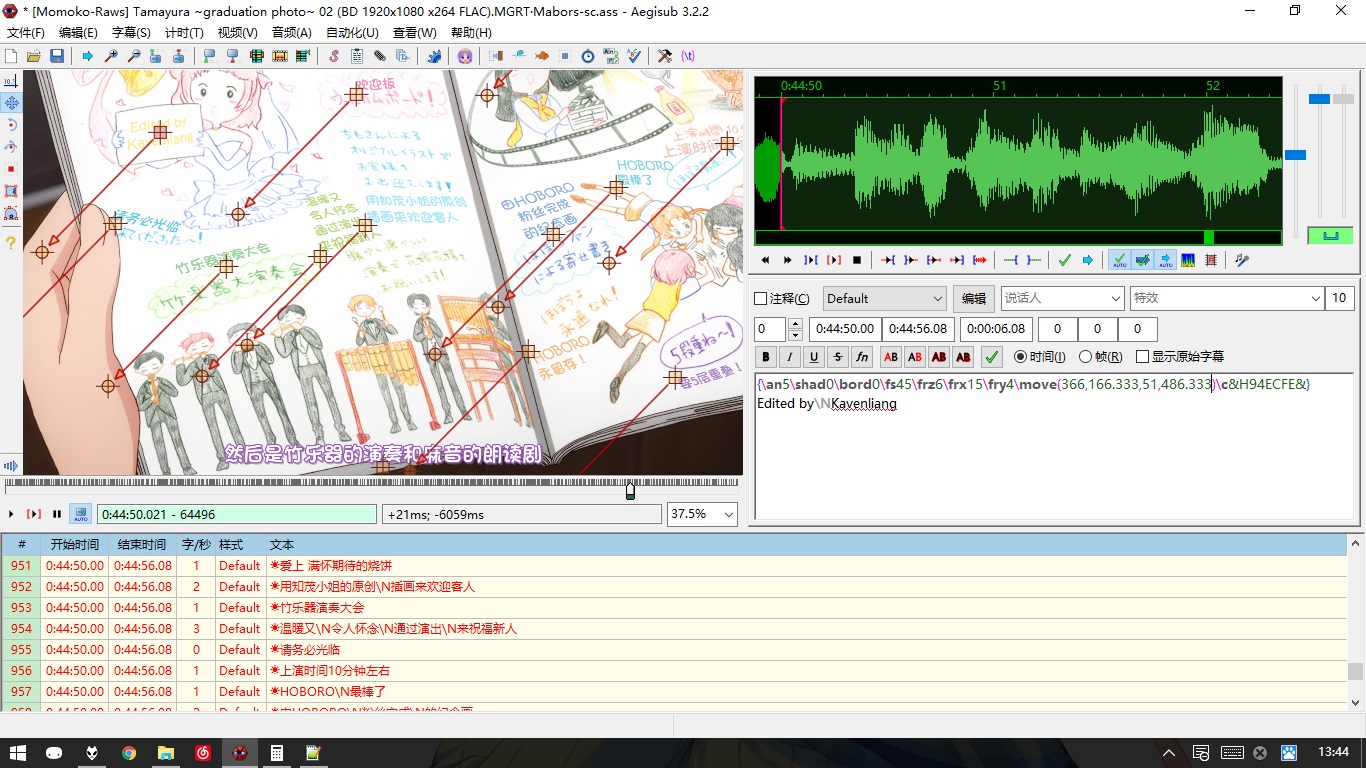Open visual typesetting help question mark
This screenshot has height=768, width=1366.
pyautogui.click(x=11, y=243)
